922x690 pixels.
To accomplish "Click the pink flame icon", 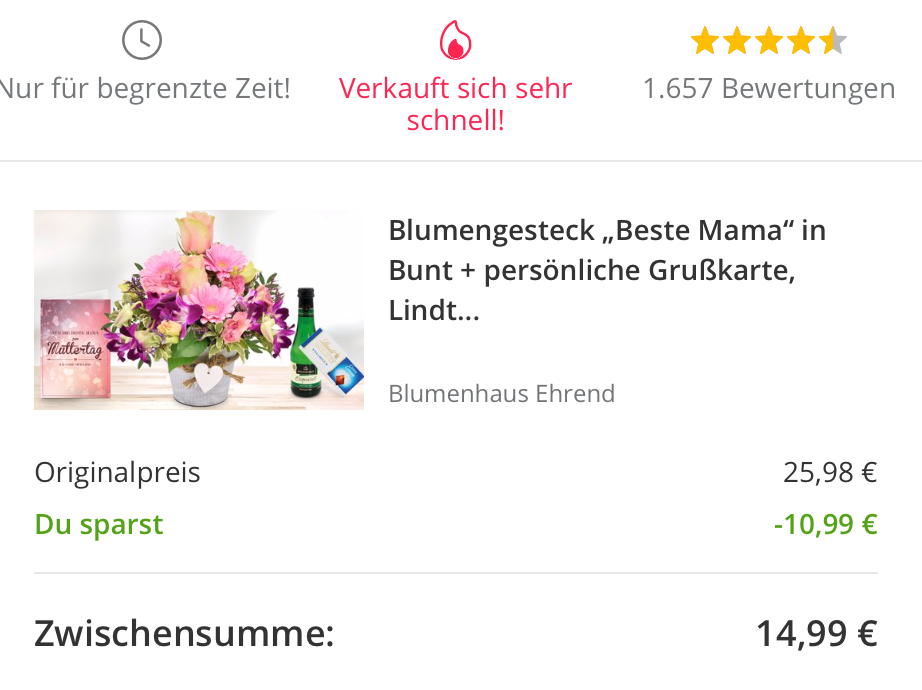I will point(456,40).
